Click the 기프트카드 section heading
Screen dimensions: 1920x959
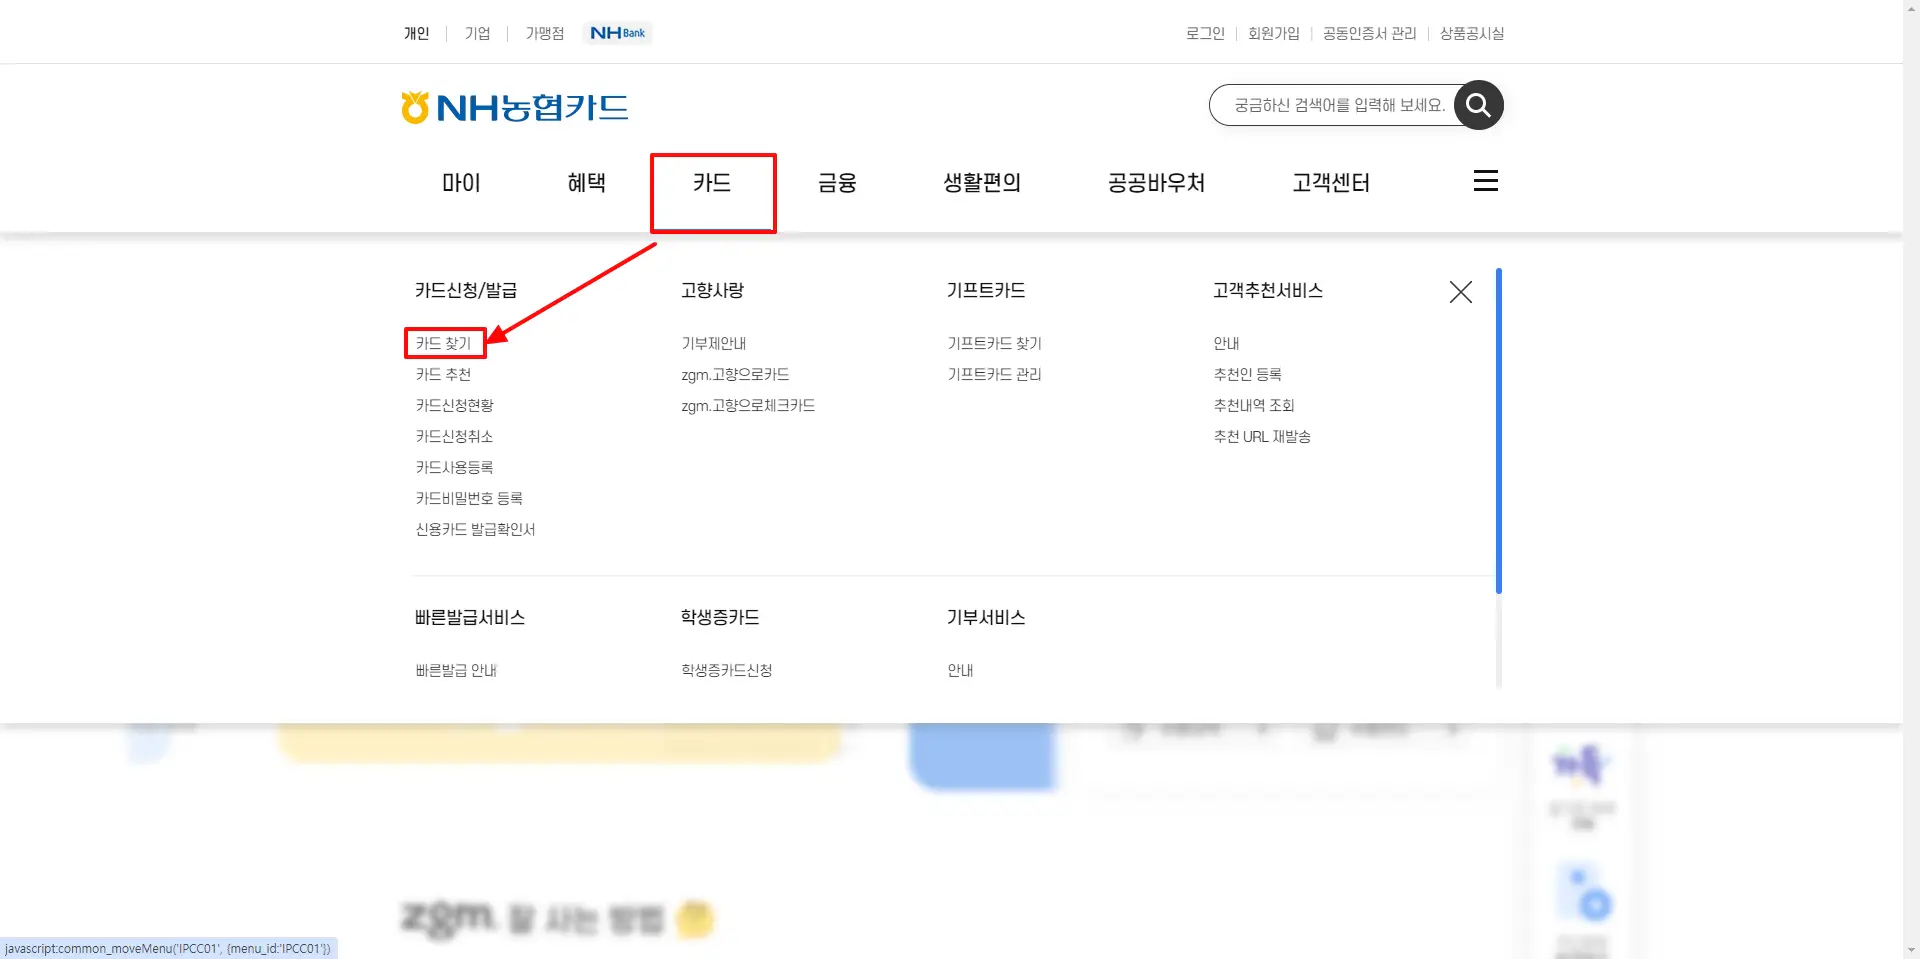click(985, 290)
